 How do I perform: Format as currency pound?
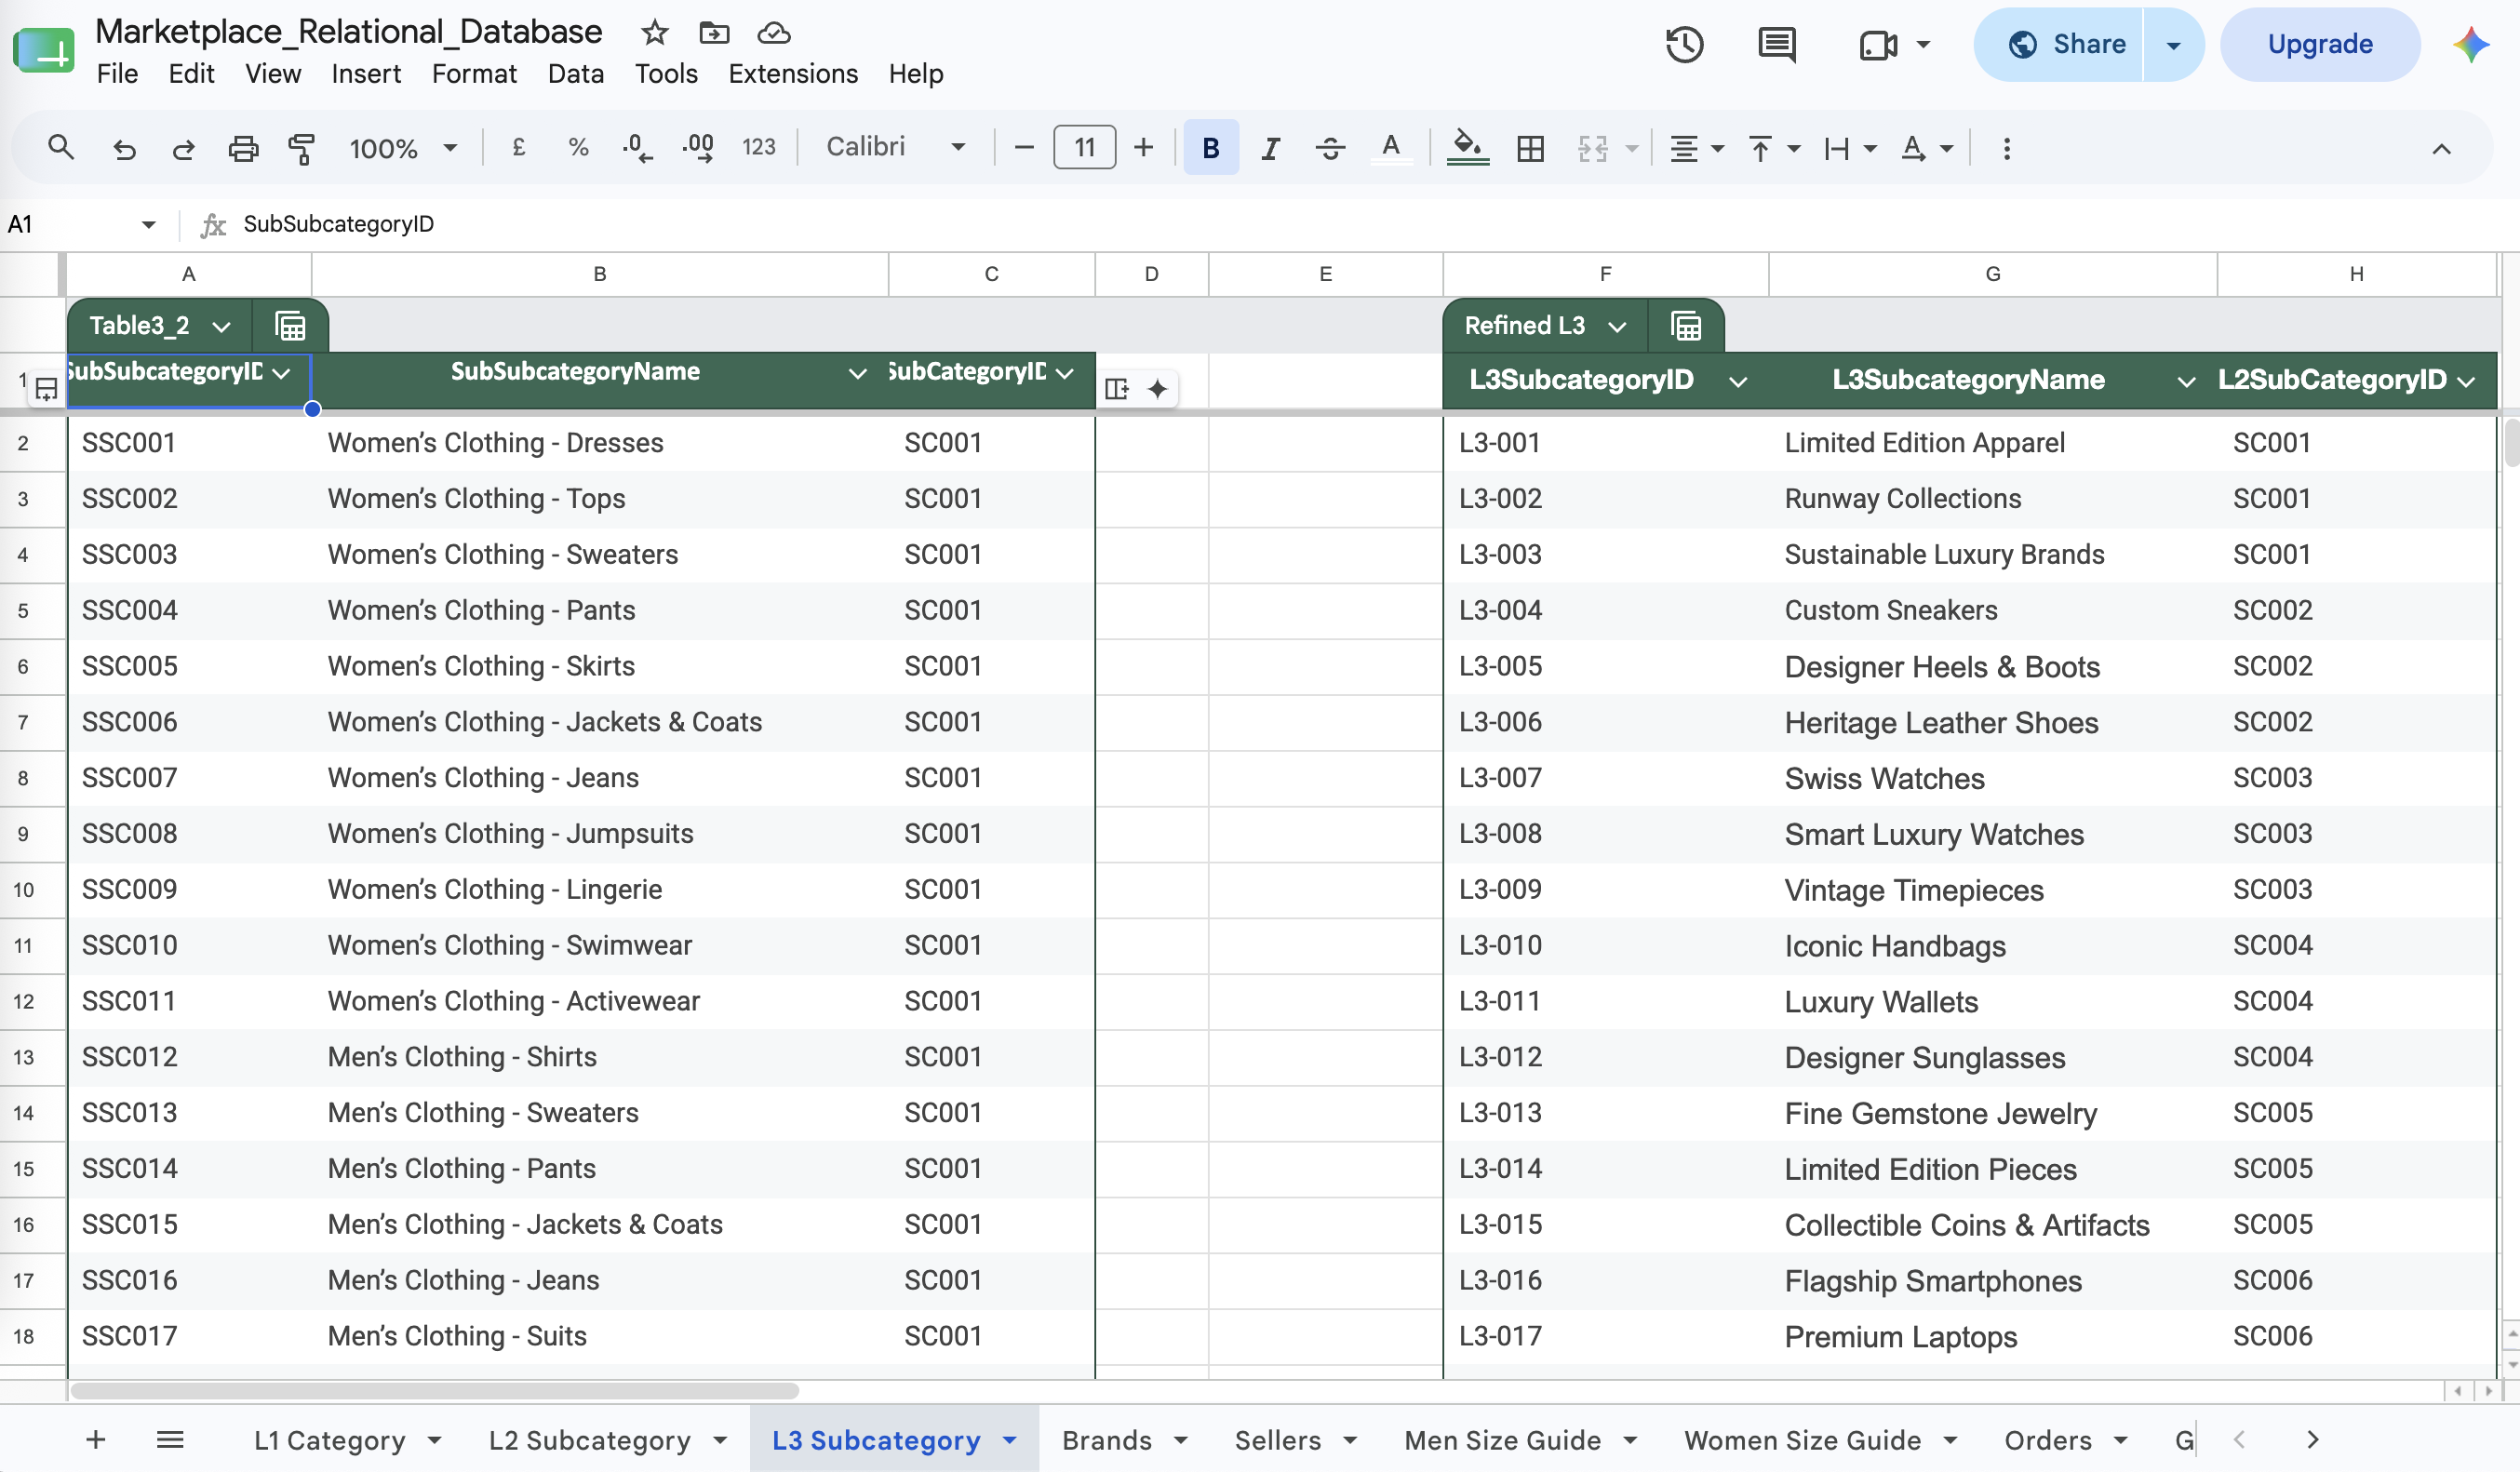518,148
